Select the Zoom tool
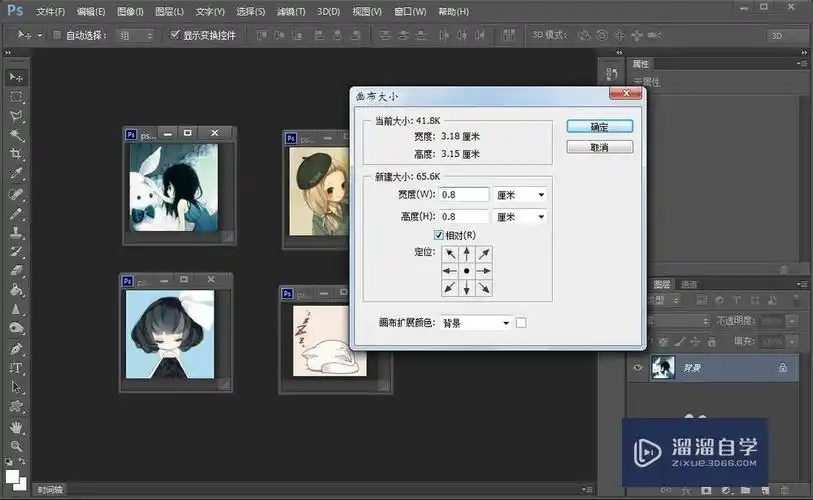 tap(16, 446)
